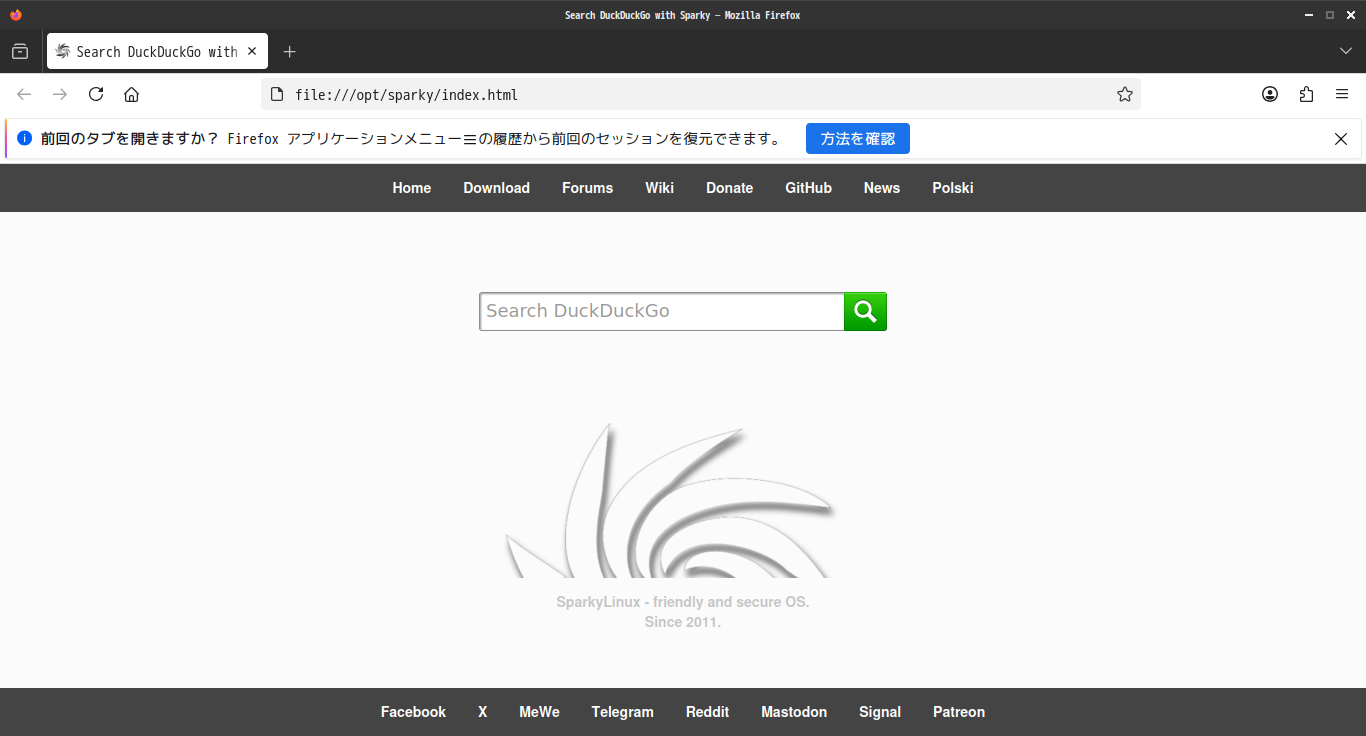This screenshot has width=1366, height=736.
Task: Click the blue info icon in notification
Action: pos(24,139)
